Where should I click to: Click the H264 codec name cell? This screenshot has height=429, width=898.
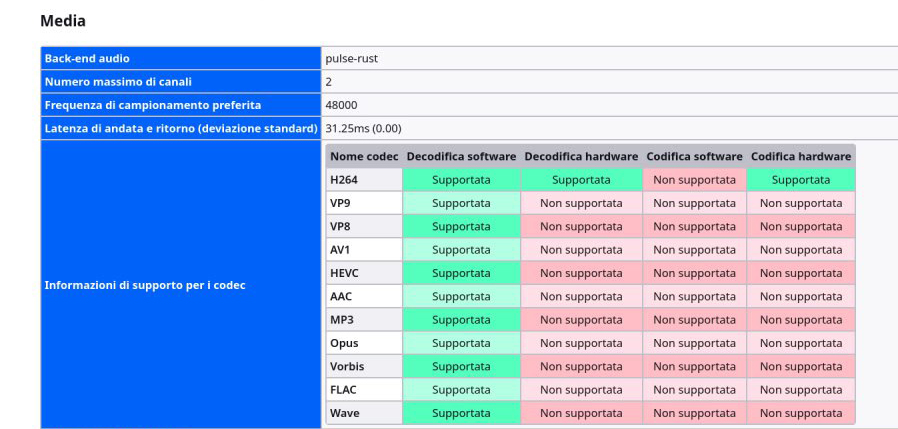coord(343,180)
